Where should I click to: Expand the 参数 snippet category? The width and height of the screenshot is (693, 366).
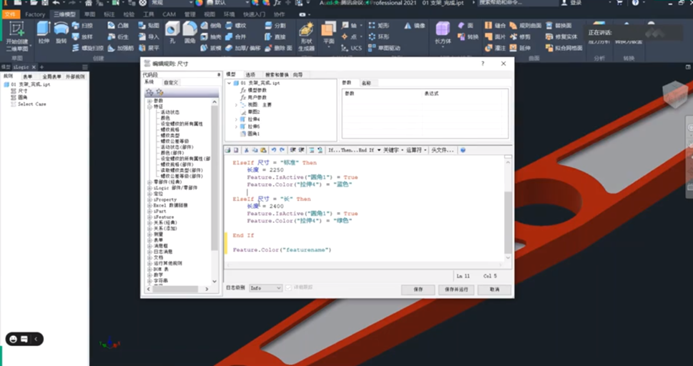[150, 101]
